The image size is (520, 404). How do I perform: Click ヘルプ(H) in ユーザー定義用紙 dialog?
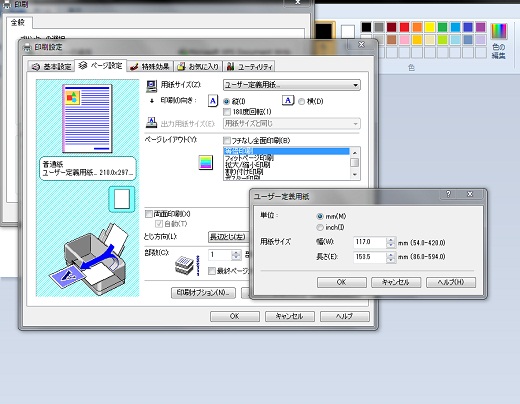click(x=451, y=282)
